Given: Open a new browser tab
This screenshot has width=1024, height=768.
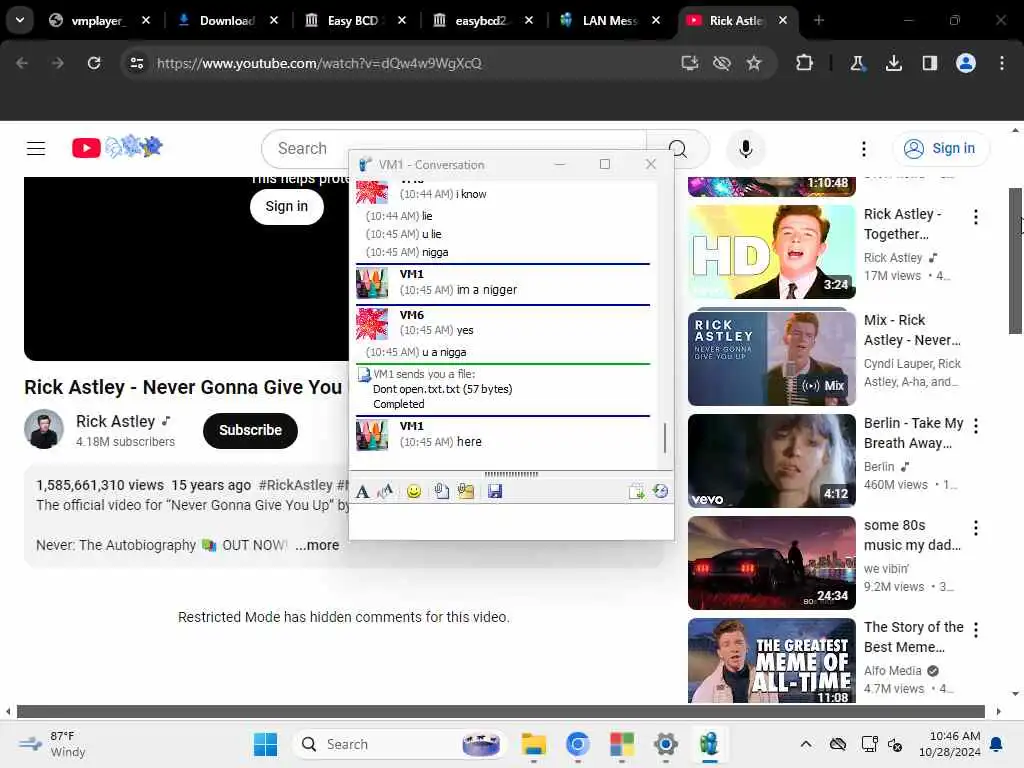Looking at the screenshot, I should pos(819,21).
